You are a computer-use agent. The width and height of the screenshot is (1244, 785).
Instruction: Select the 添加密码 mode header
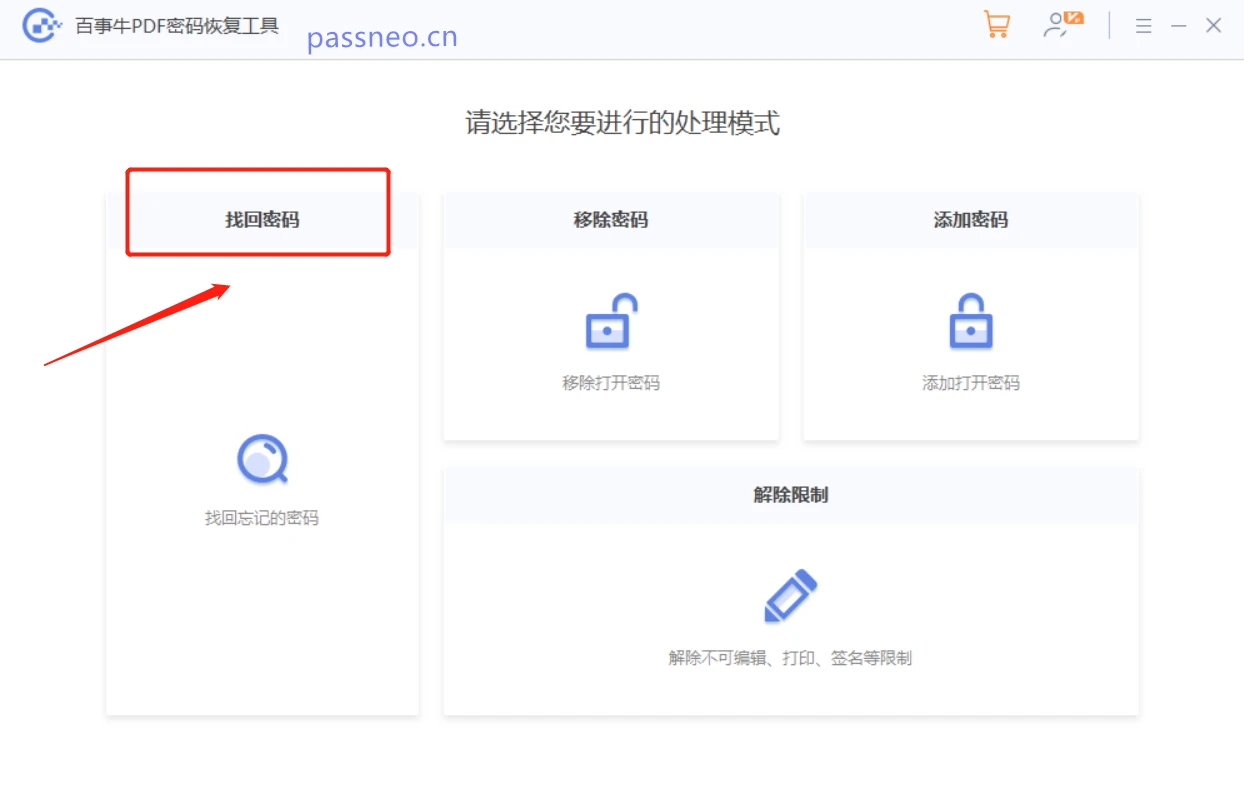tap(971, 220)
